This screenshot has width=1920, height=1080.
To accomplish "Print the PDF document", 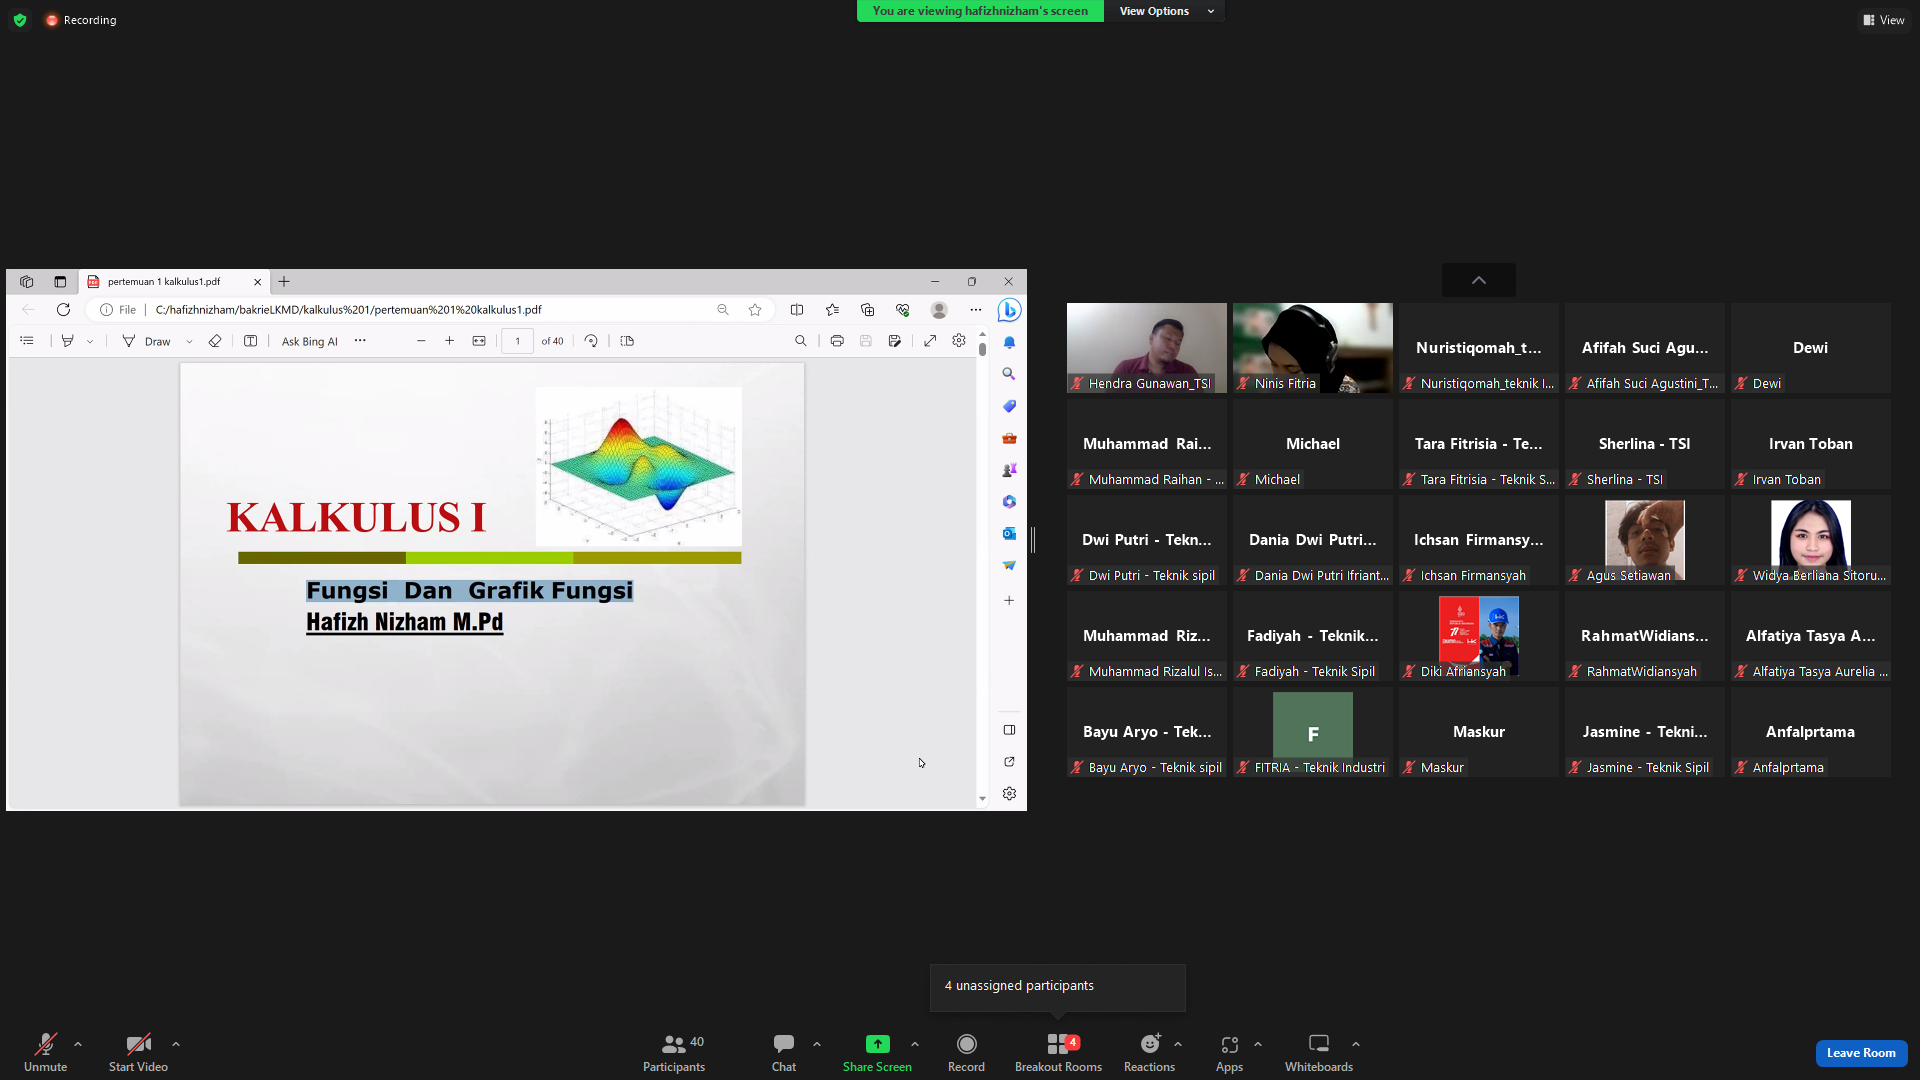I will pyautogui.click(x=837, y=341).
